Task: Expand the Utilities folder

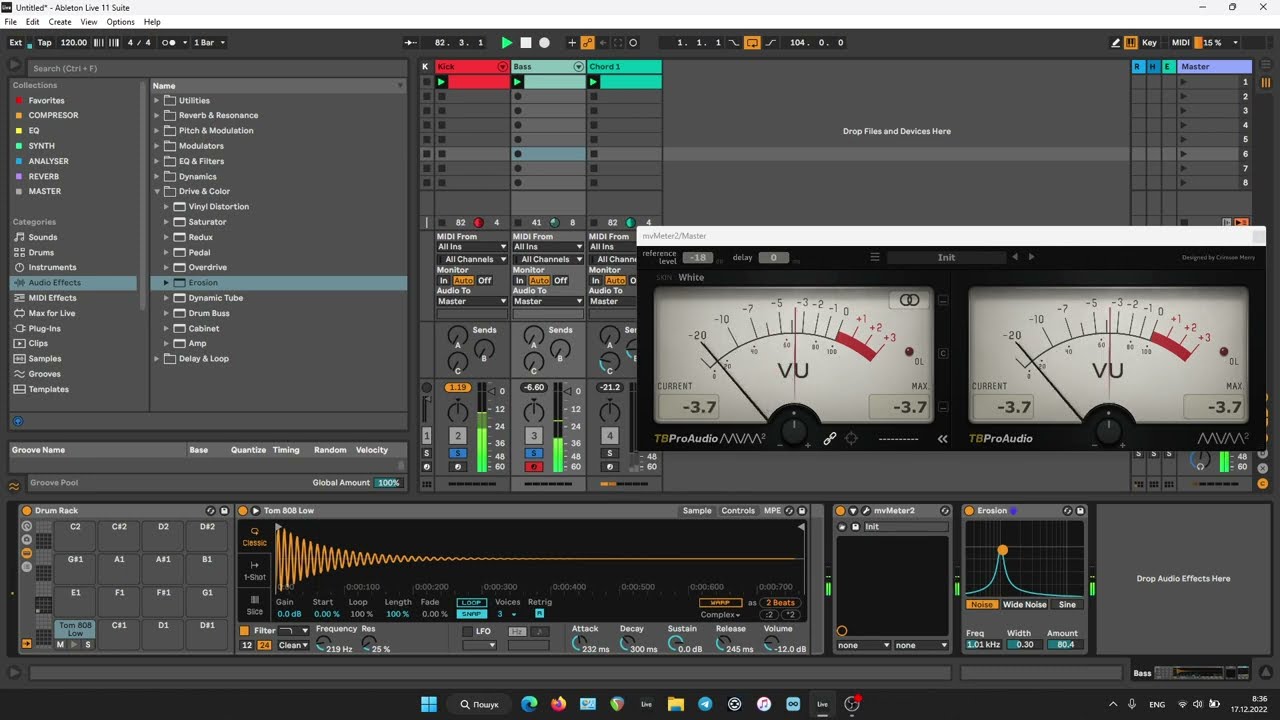Action: click(157, 101)
